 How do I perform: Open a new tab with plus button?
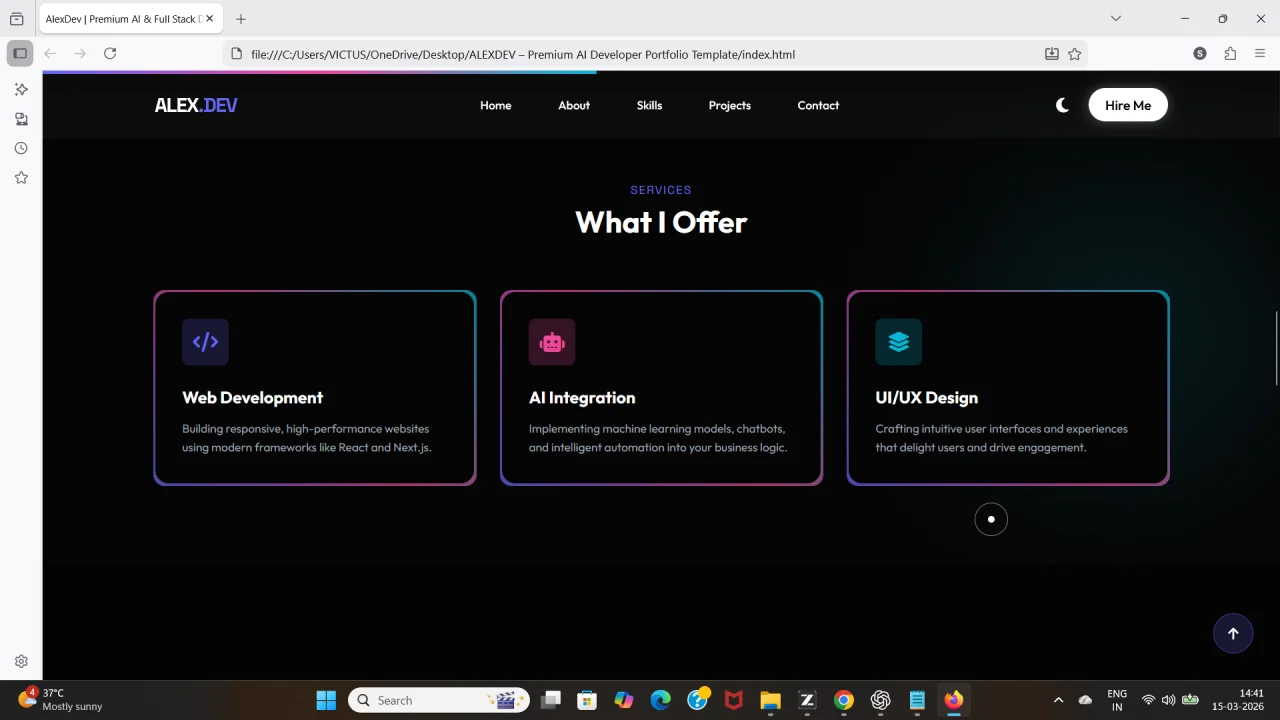241,19
